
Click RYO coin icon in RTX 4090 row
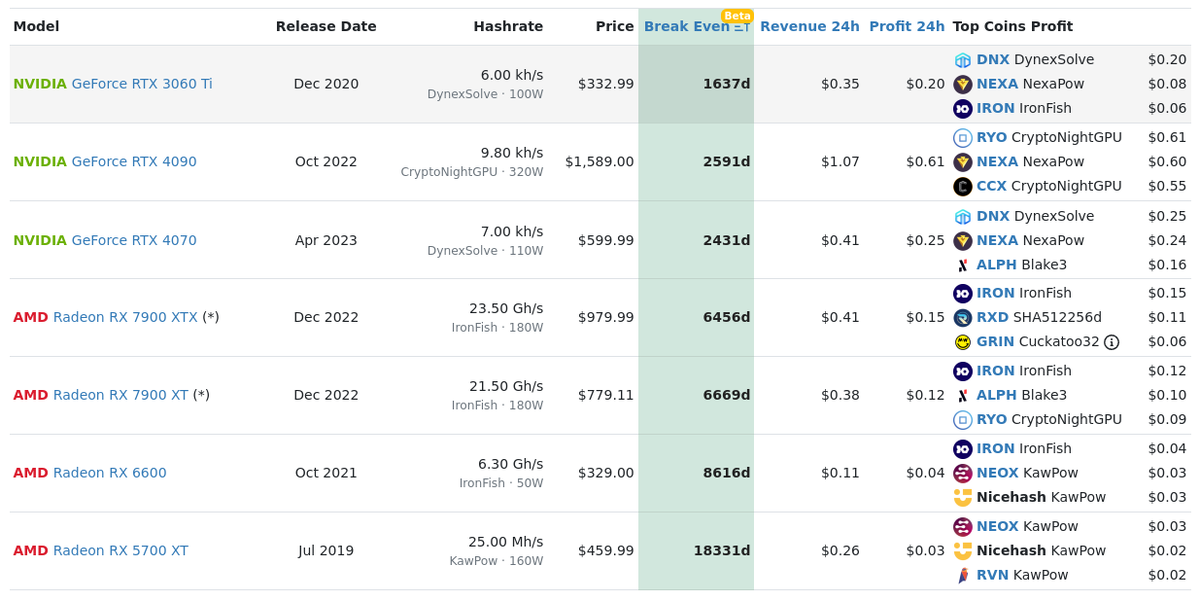(x=963, y=137)
